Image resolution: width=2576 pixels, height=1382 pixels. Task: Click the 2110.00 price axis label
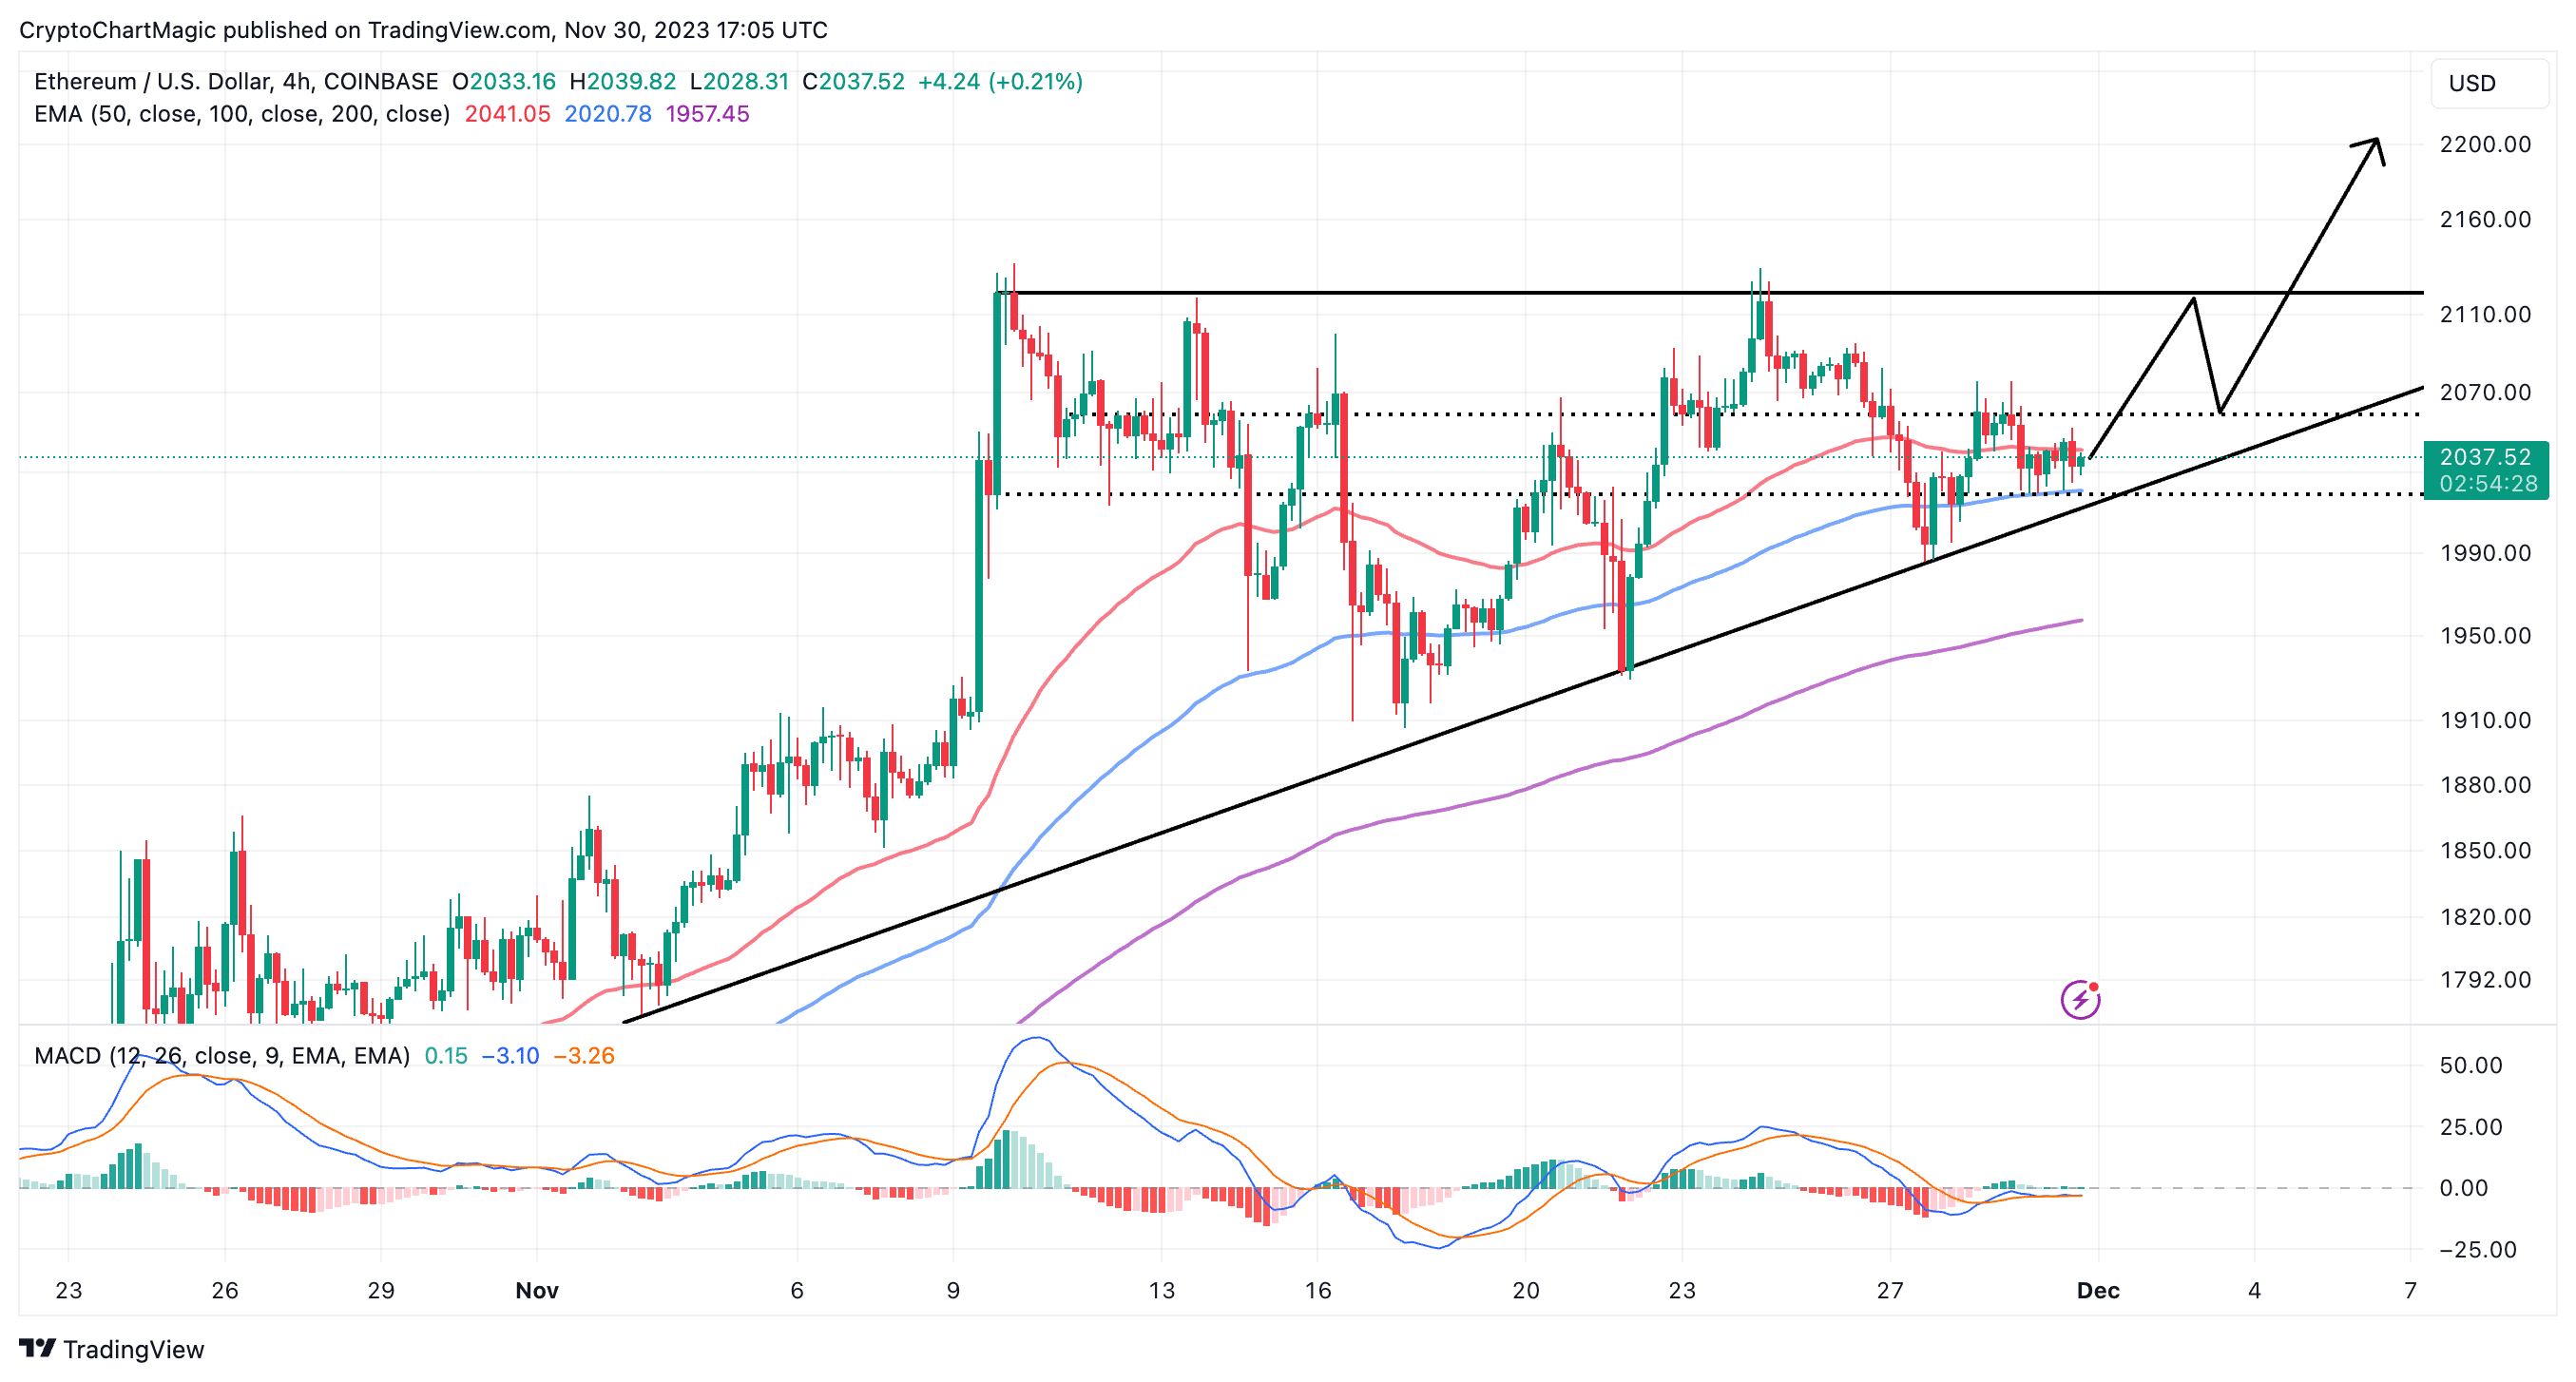click(2485, 314)
